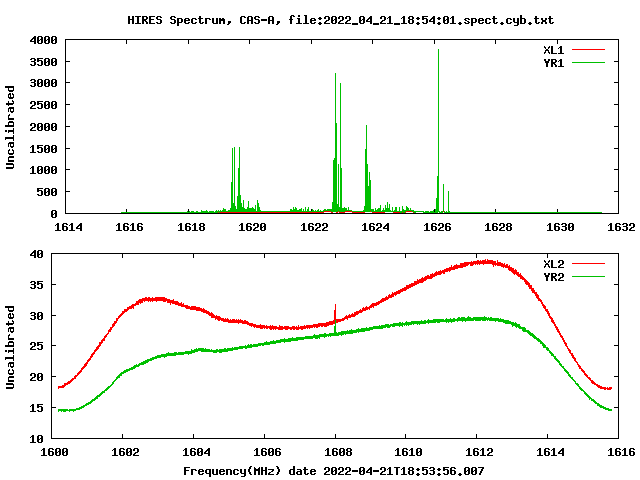Click the 40 y-axis tick label
Screen dimensions: 640x480
coord(36,254)
